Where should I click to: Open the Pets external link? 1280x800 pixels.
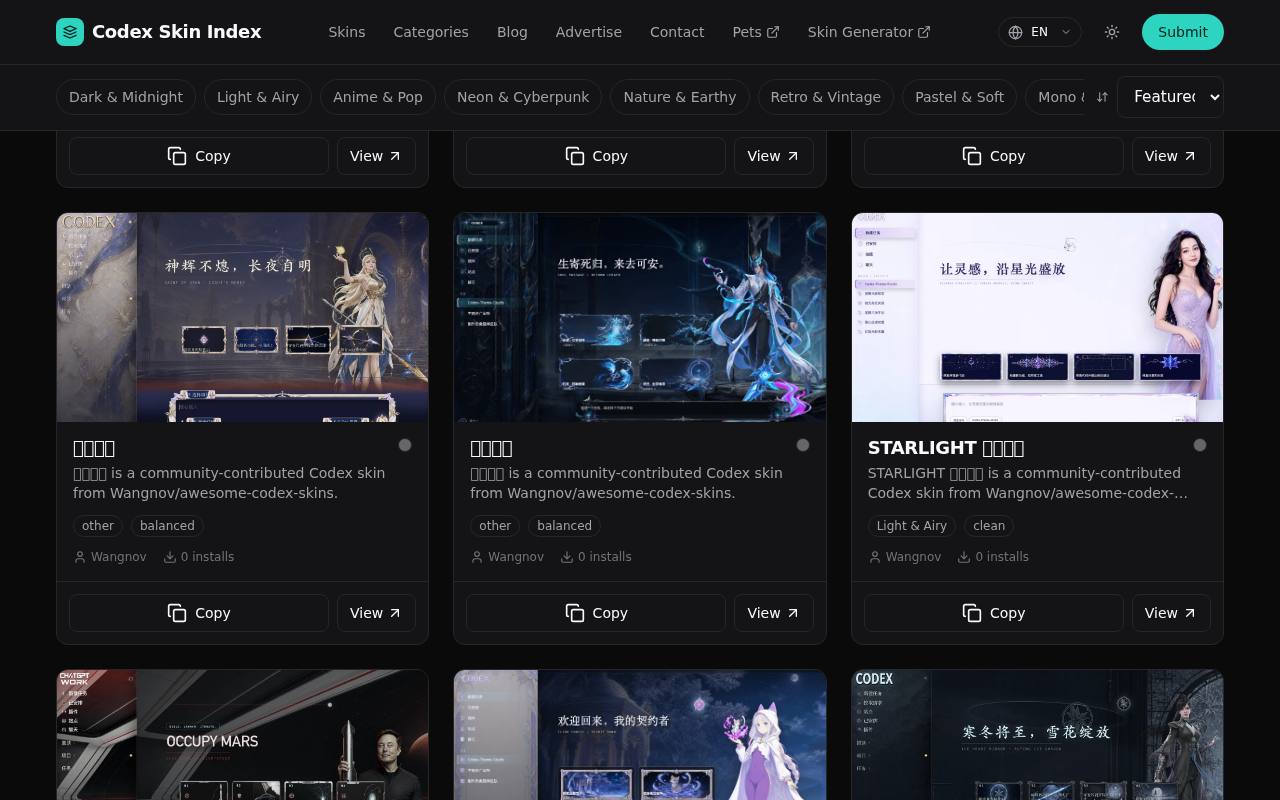point(756,32)
